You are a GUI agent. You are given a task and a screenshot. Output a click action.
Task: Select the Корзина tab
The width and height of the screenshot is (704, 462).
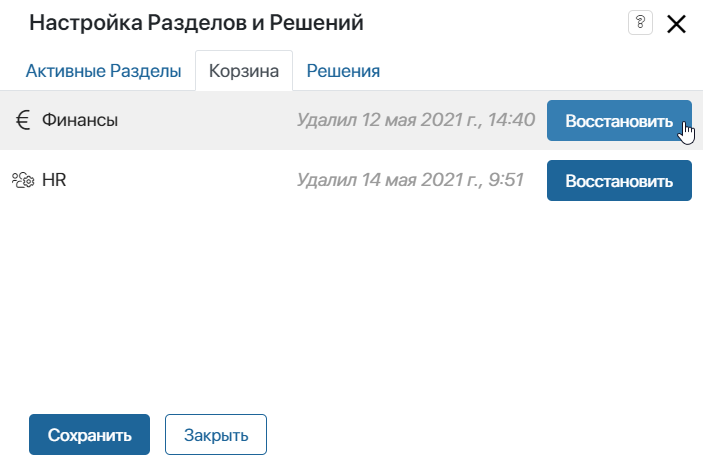244,71
